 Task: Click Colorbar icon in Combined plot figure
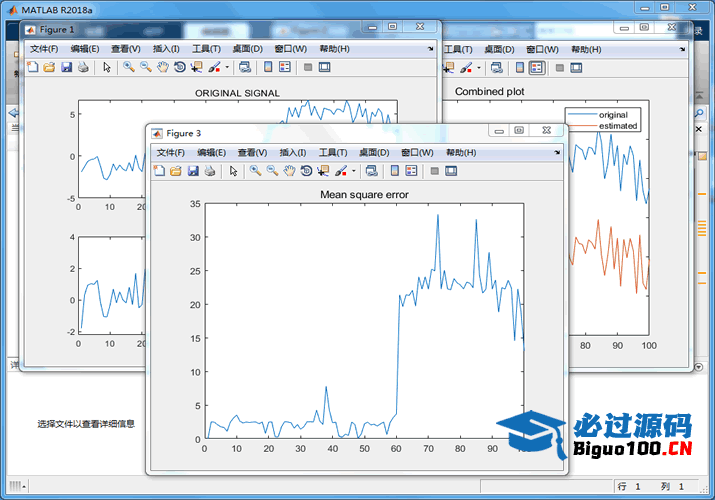tap(520, 68)
